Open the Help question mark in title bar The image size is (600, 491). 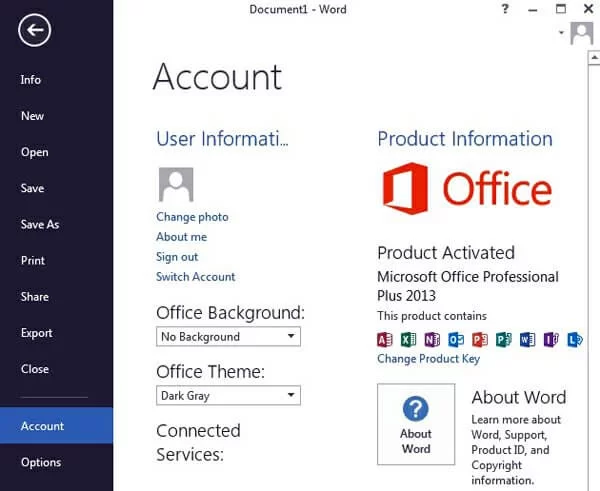click(x=505, y=9)
